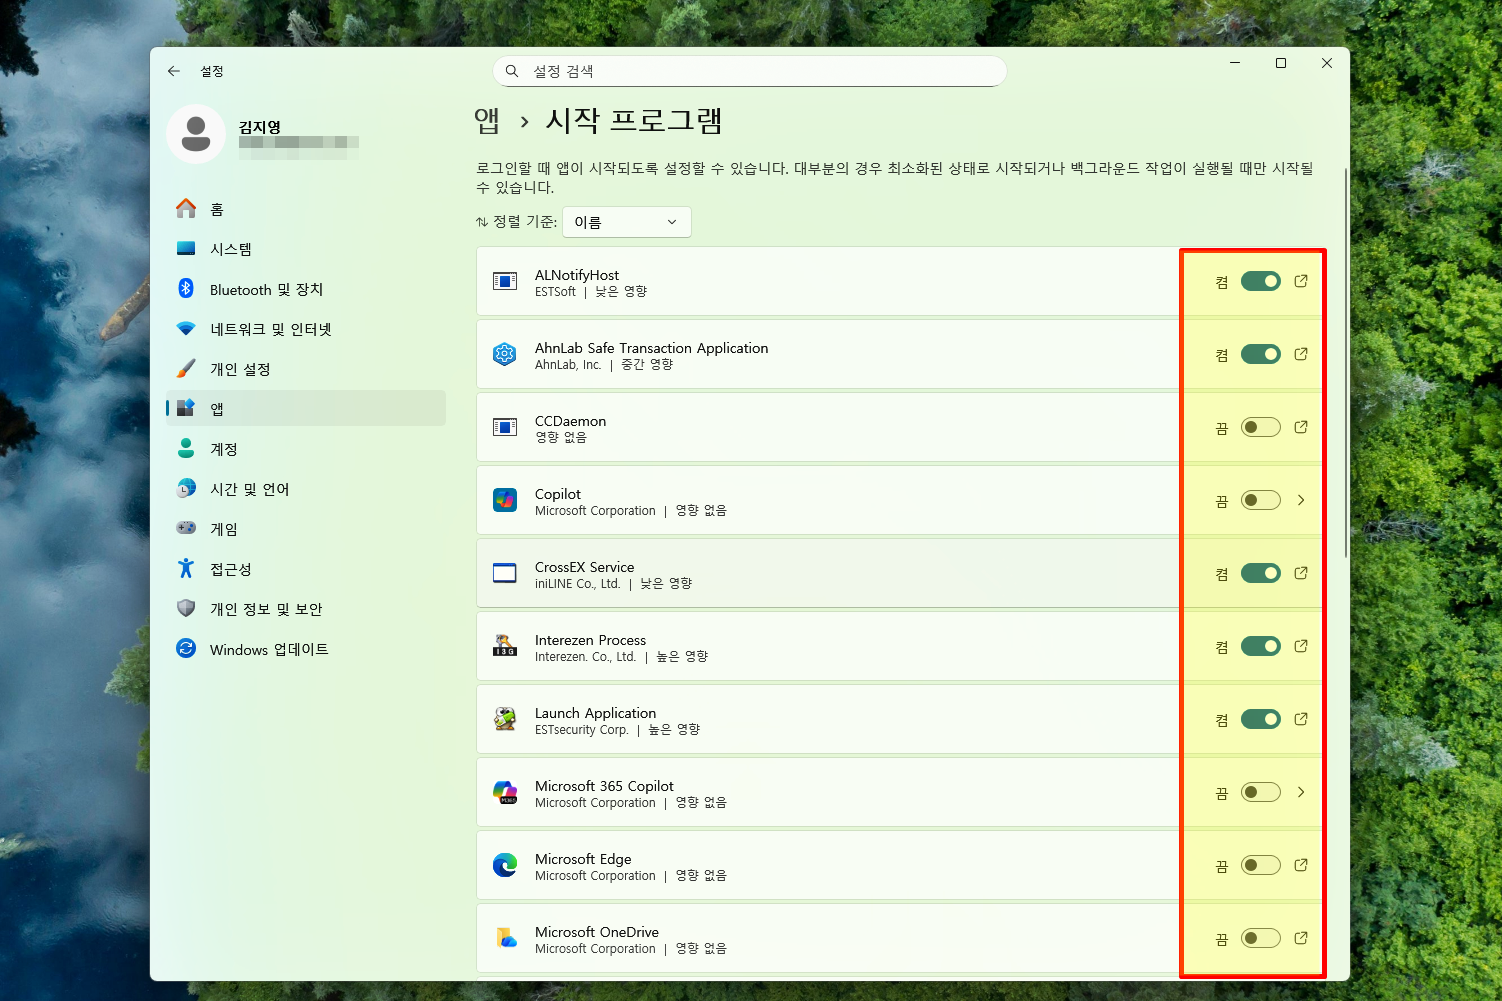Click Launch Application external link icon
Image resolution: width=1502 pixels, height=1001 pixels.
pos(1301,719)
